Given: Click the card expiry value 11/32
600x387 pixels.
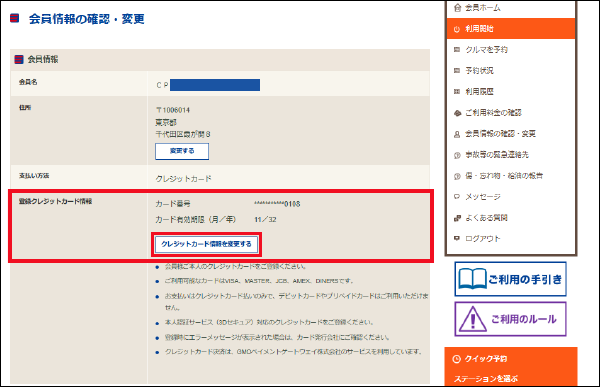Looking at the screenshot, I should click(x=265, y=220).
